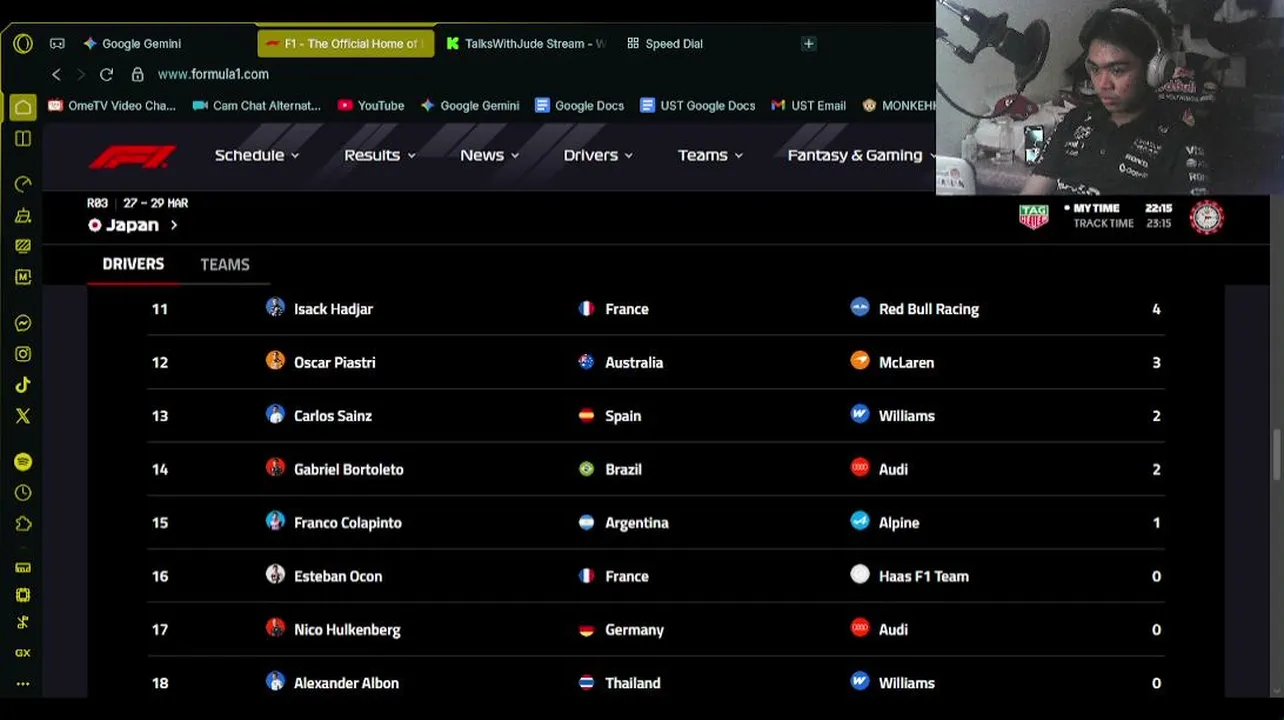The width and height of the screenshot is (1284, 720).
Task: Click the Carlos Sainz driver name
Action: pyautogui.click(x=333, y=416)
